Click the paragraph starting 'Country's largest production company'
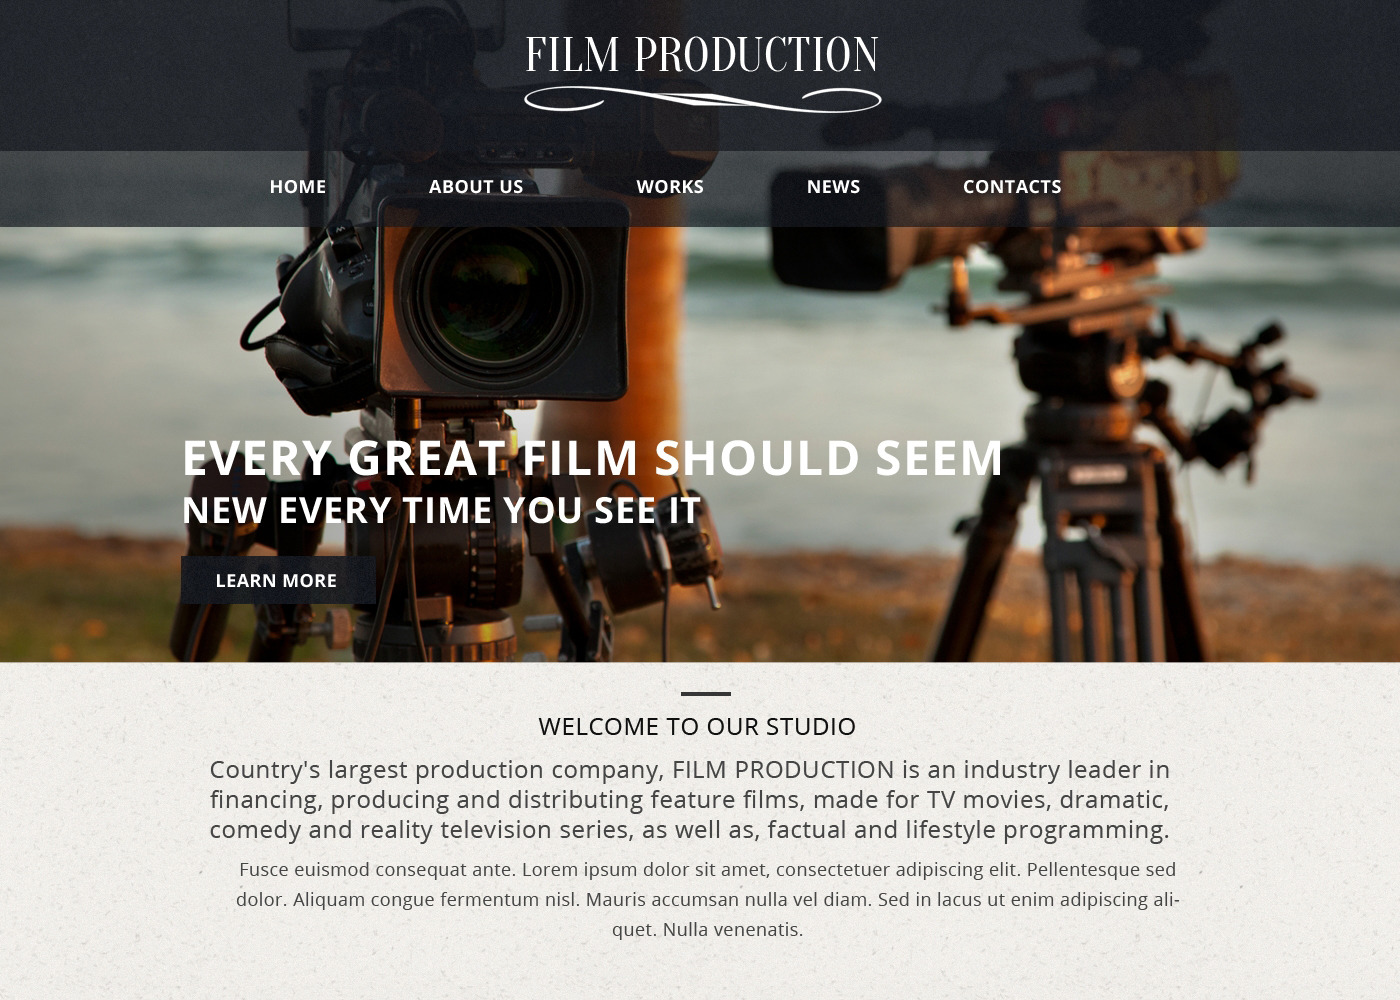The width and height of the screenshot is (1400, 1000). (x=690, y=799)
